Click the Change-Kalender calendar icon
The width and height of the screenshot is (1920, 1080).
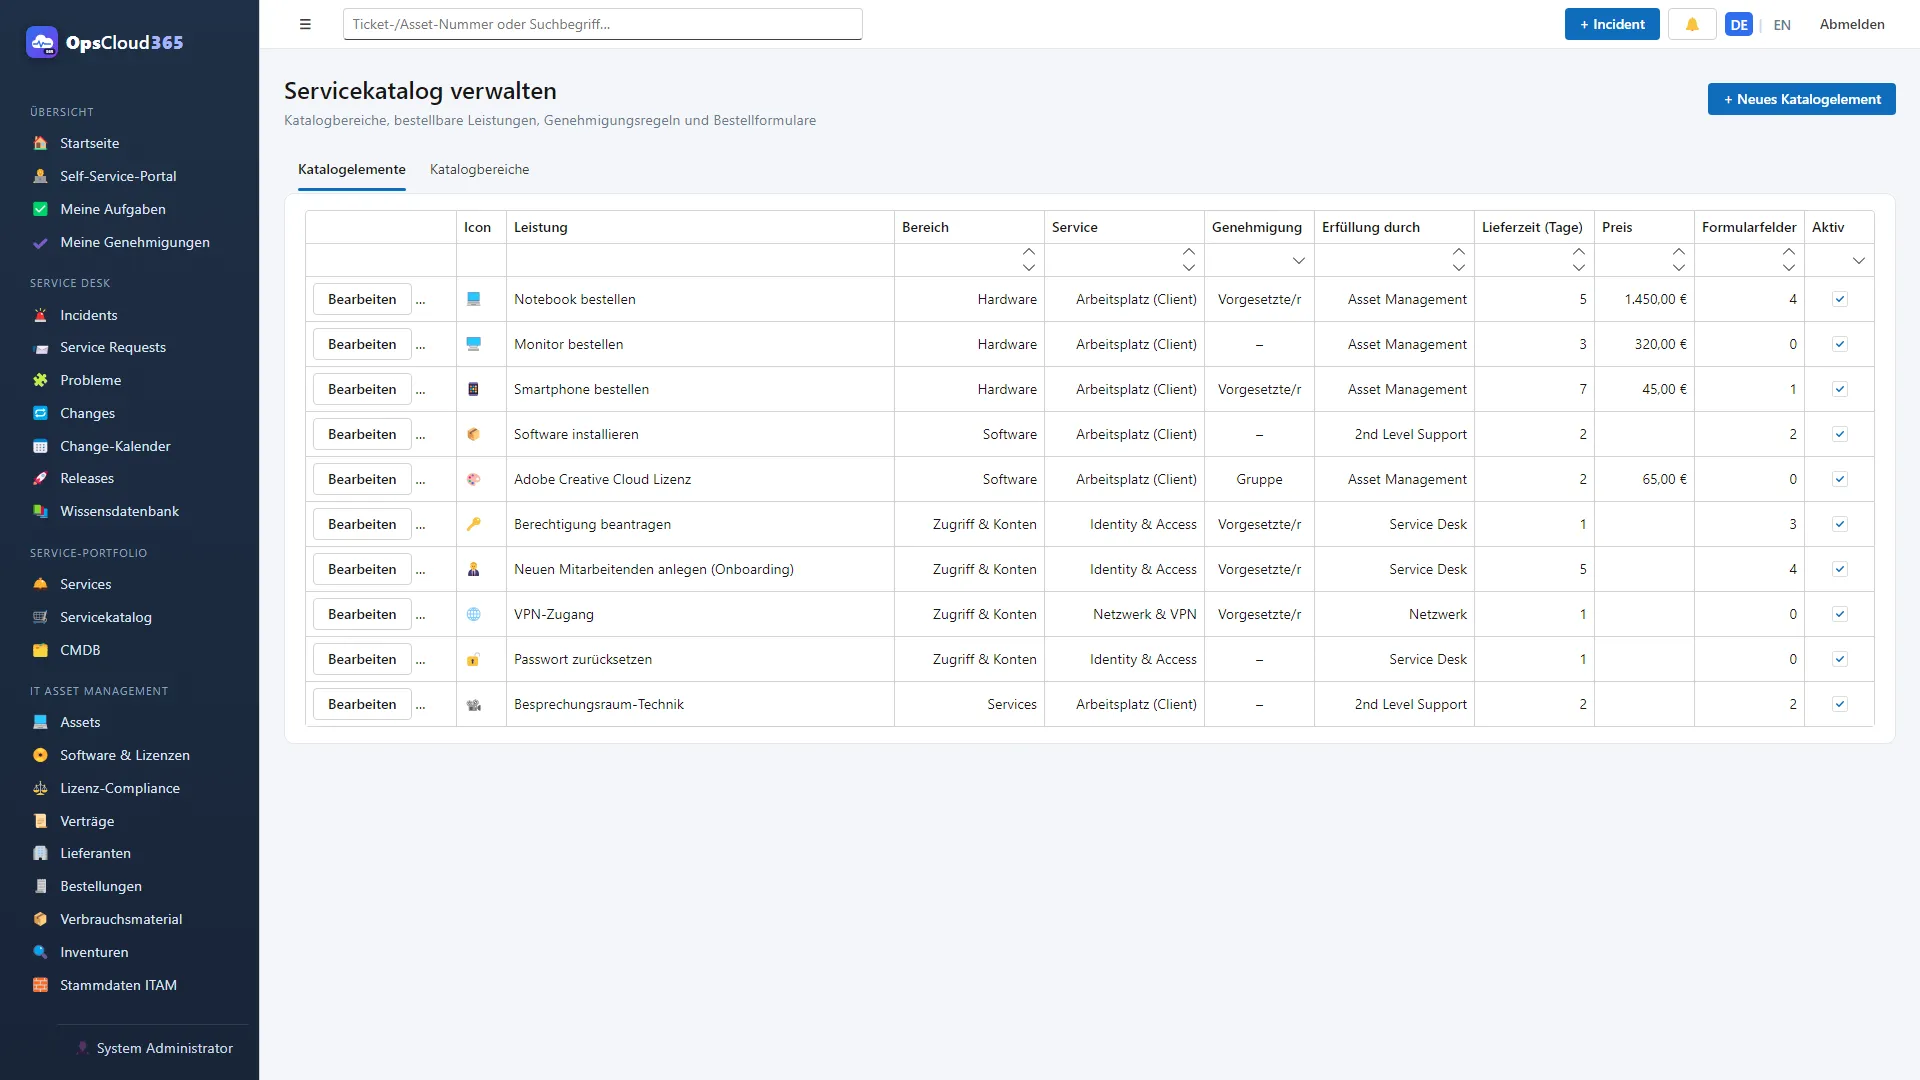click(x=40, y=446)
